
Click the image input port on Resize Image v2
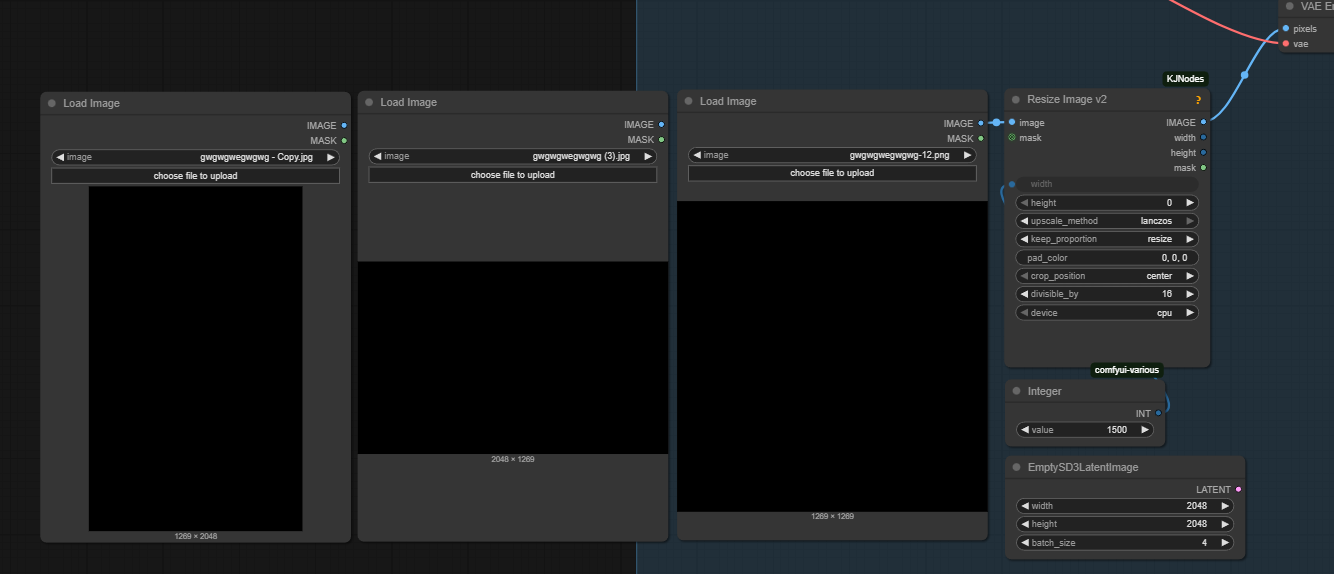[1012, 122]
